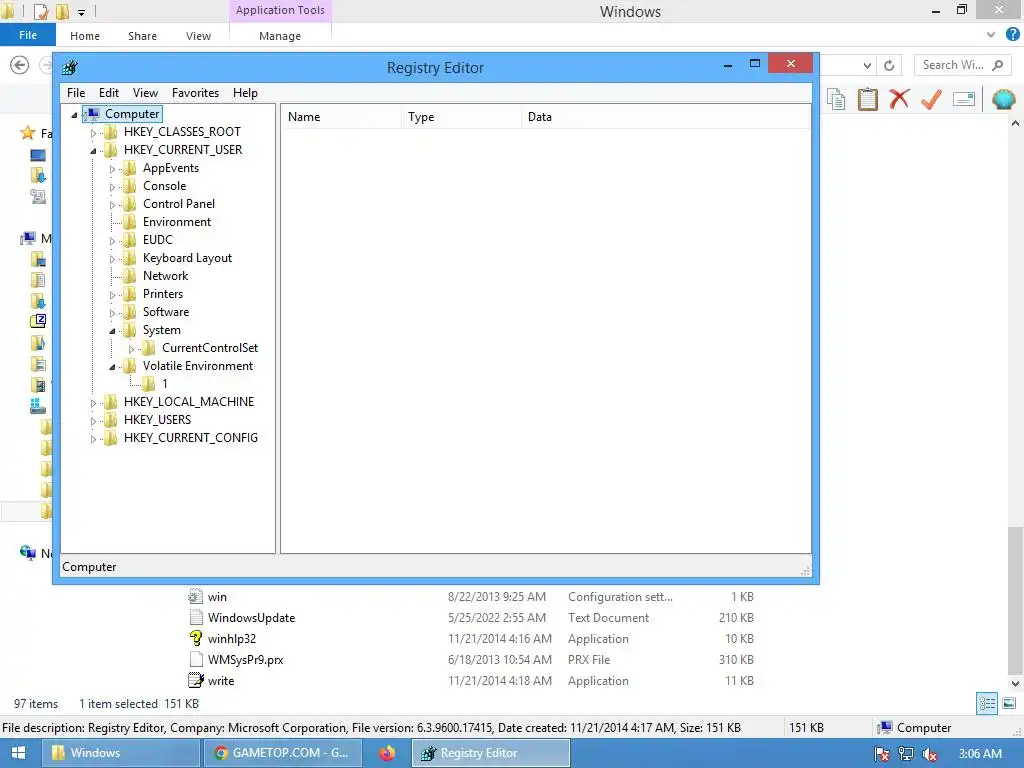Click the muted speaker tray icon

pyautogui.click(x=930, y=754)
